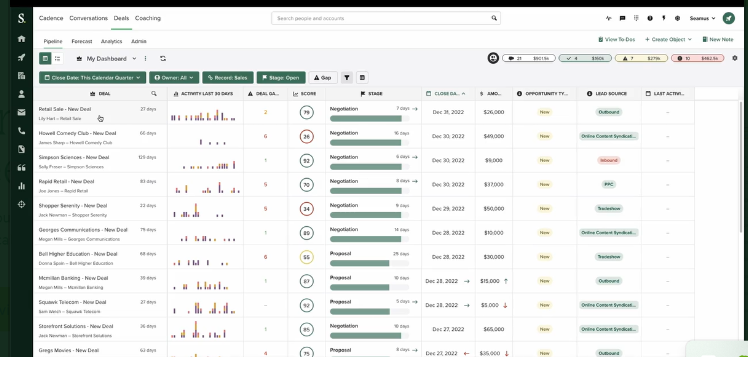Click $65,000 amount for Storefront Solutions

[x=493, y=329]
